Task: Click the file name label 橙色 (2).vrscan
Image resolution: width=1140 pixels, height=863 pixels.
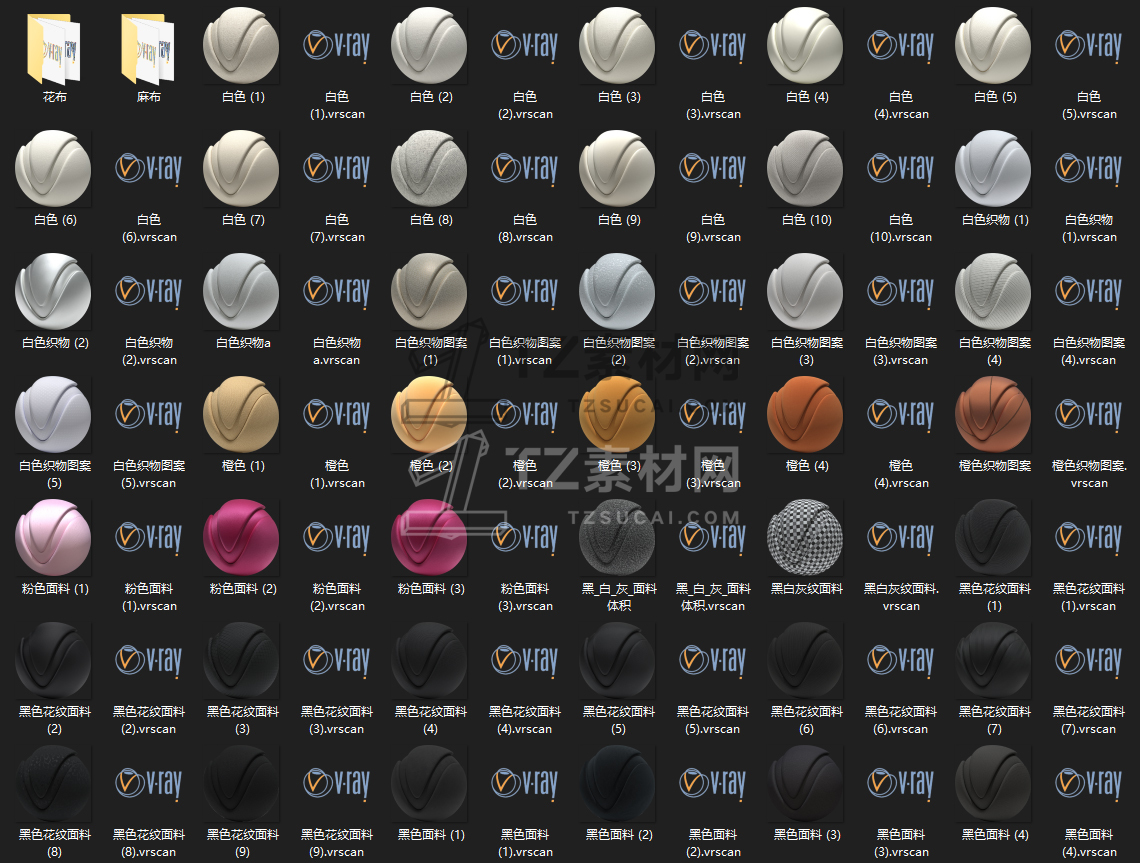Action: click(x=525, y=474)
